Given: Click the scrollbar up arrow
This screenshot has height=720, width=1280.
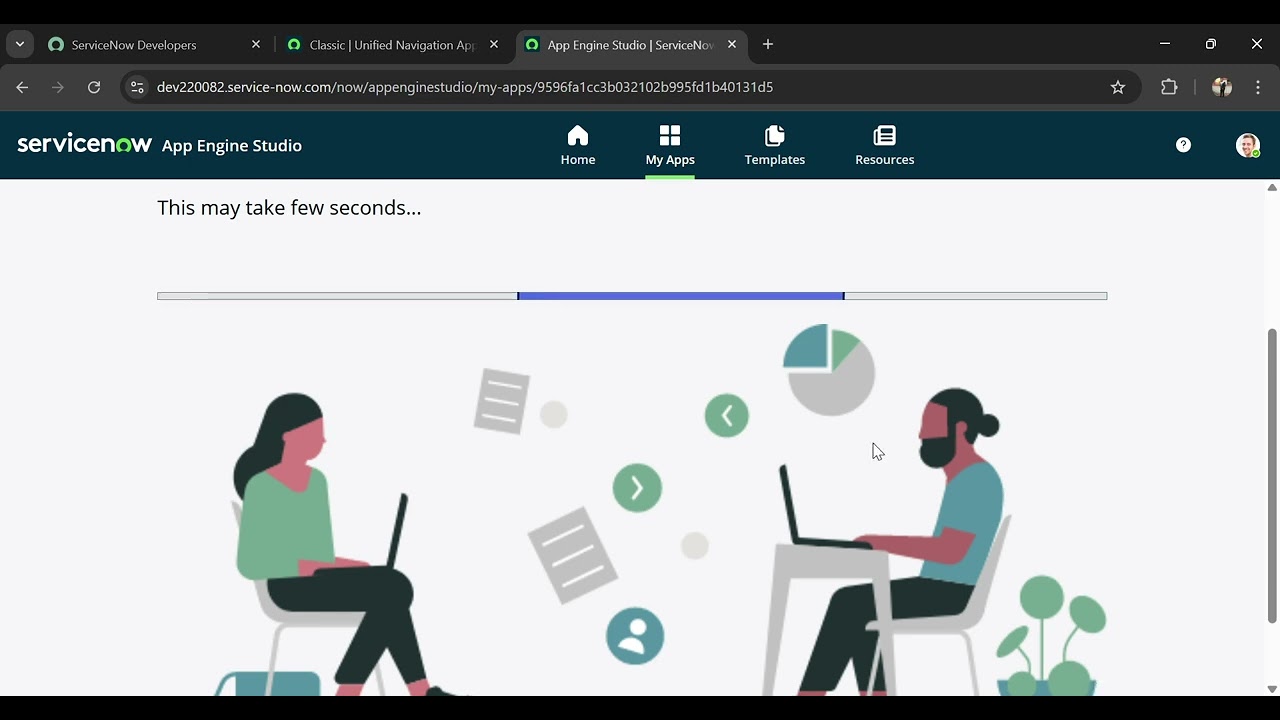Looking at the screenshot, I should pyautogui.click(x=1272, y=187).
